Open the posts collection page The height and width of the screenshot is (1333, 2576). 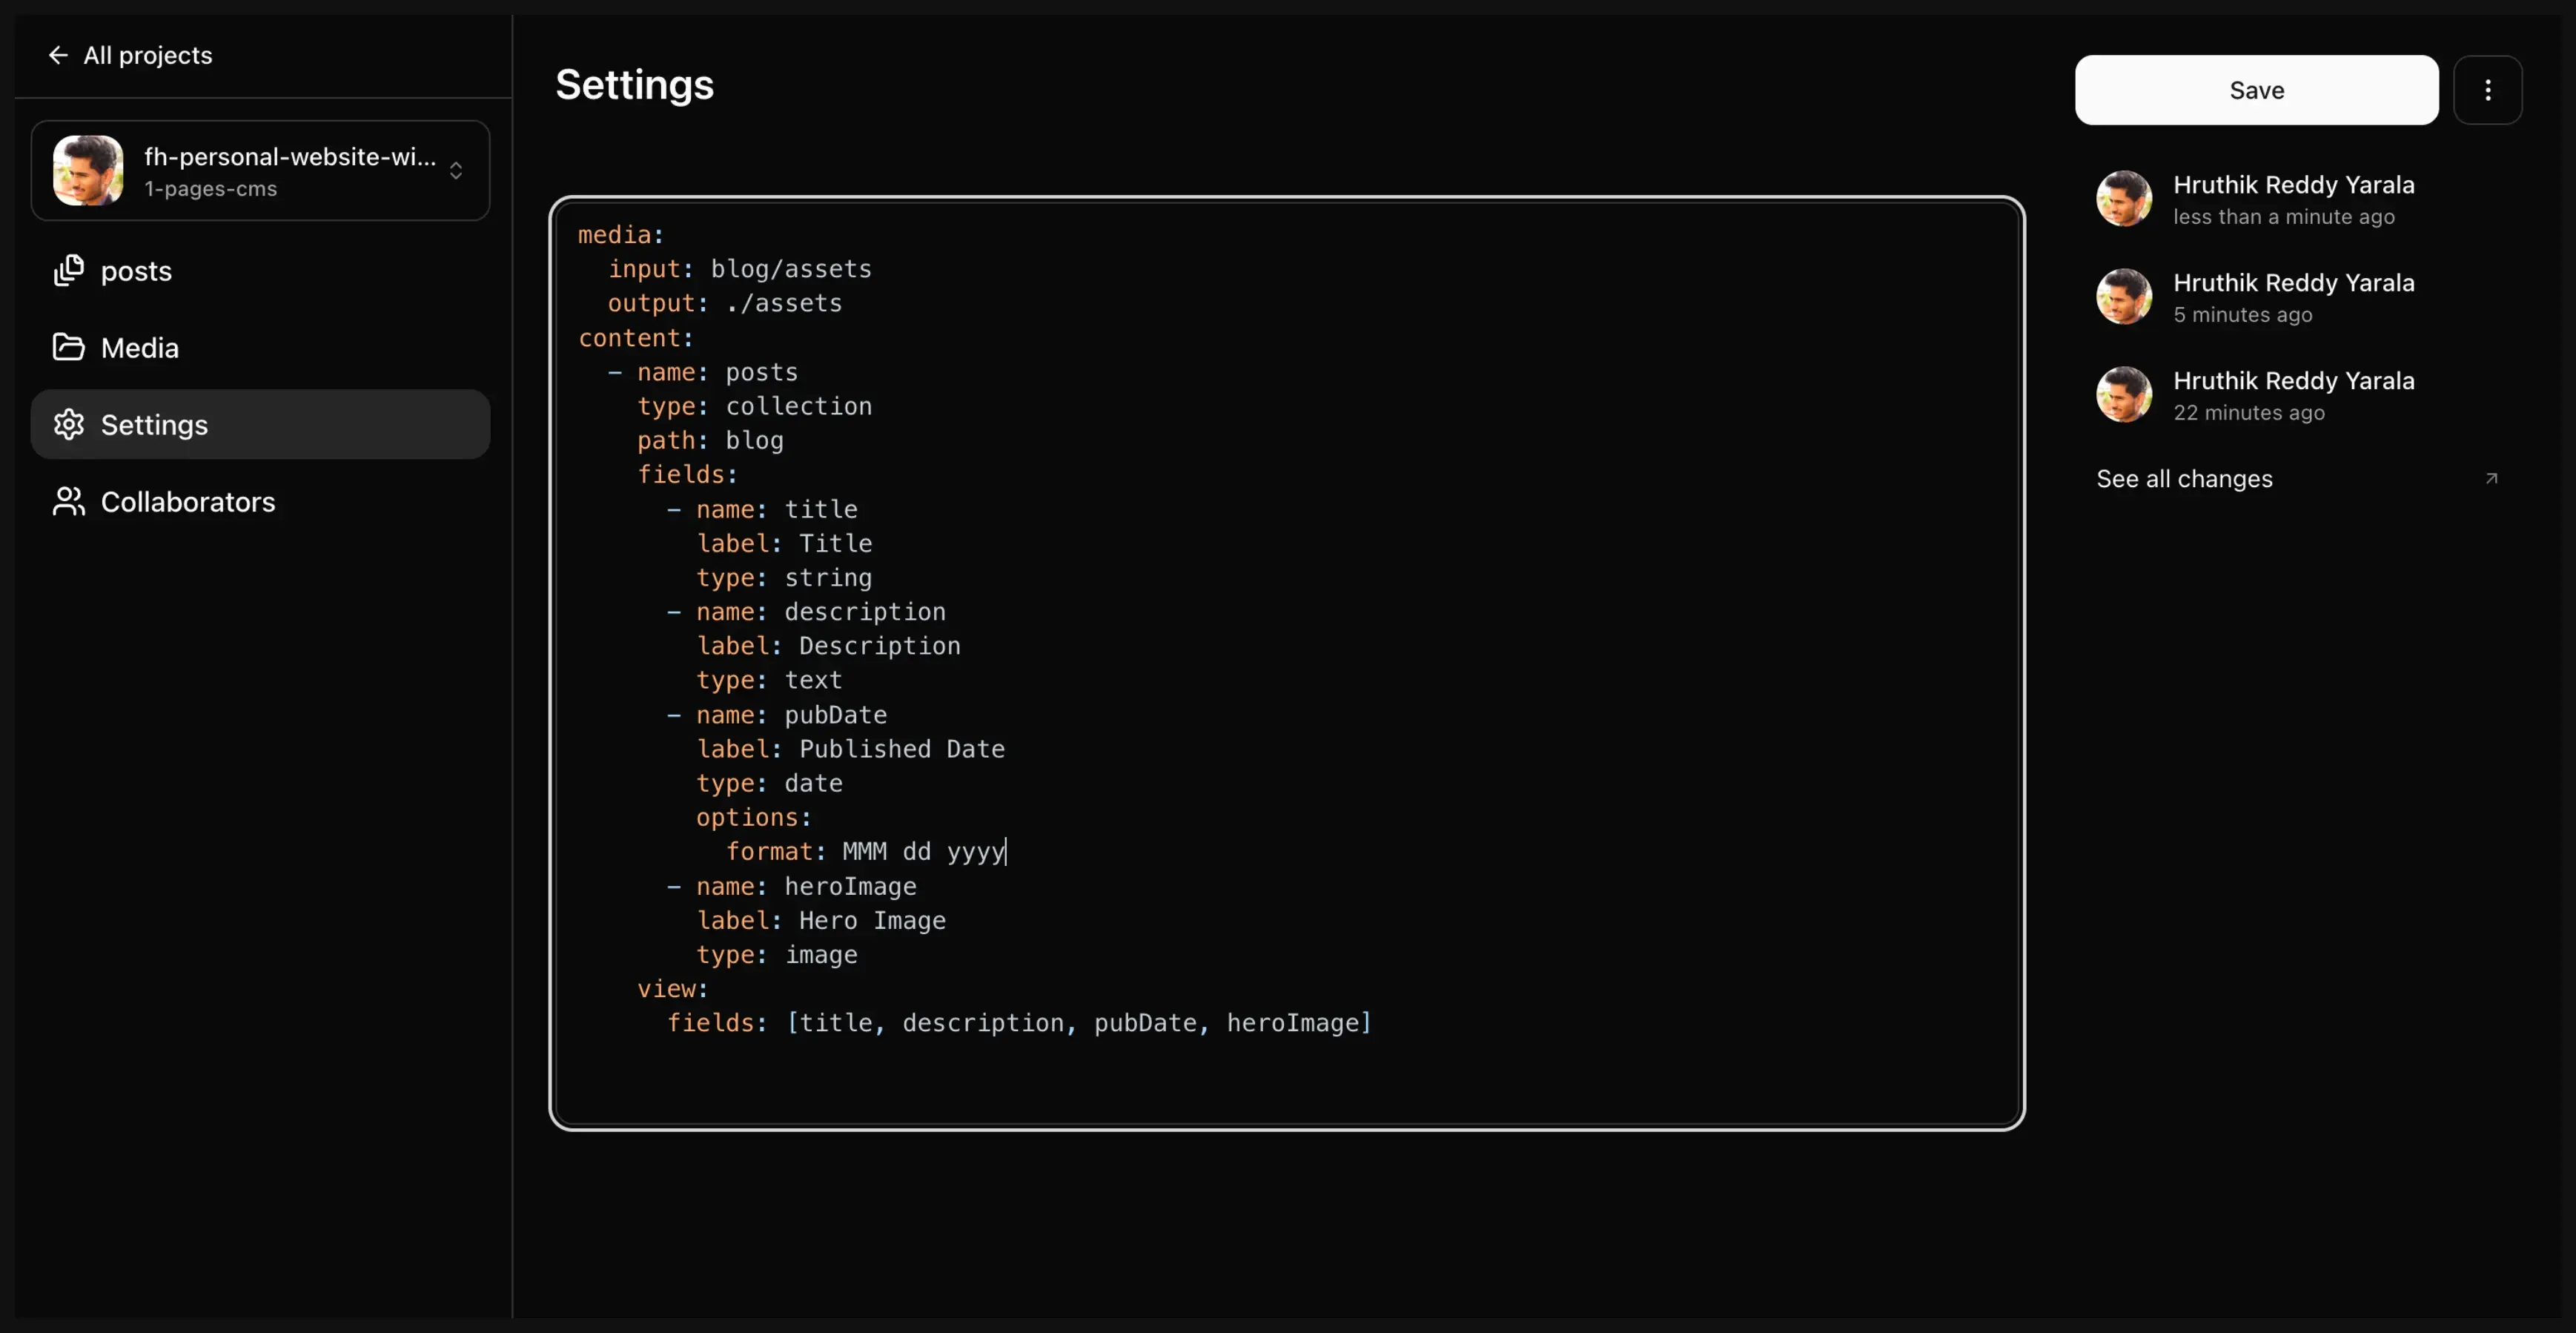[x=136, y=271]
